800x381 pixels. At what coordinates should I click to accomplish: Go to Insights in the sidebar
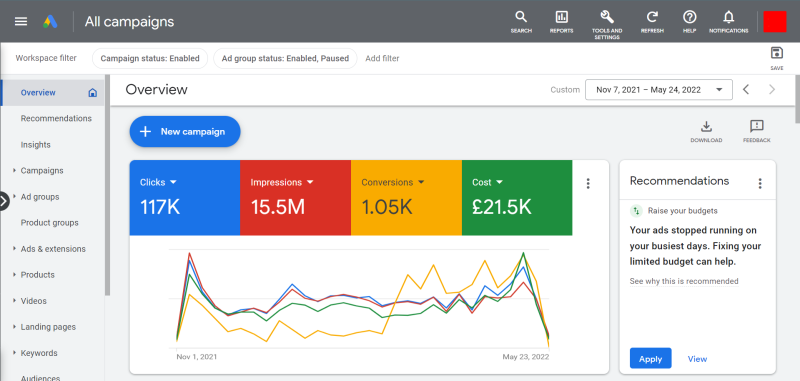(36, 145)
